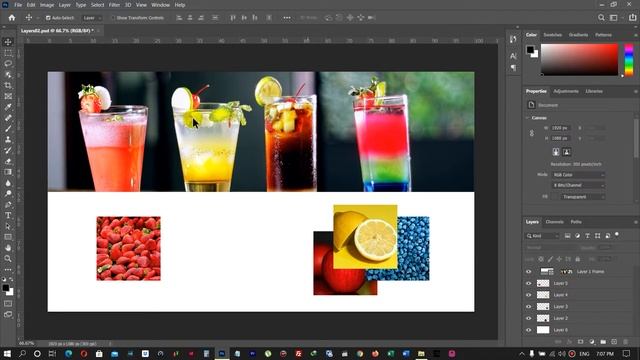Open the Auto-Select Layer dropdown
640x360 pixels.
pyautogui.click(x=91, y=18)
